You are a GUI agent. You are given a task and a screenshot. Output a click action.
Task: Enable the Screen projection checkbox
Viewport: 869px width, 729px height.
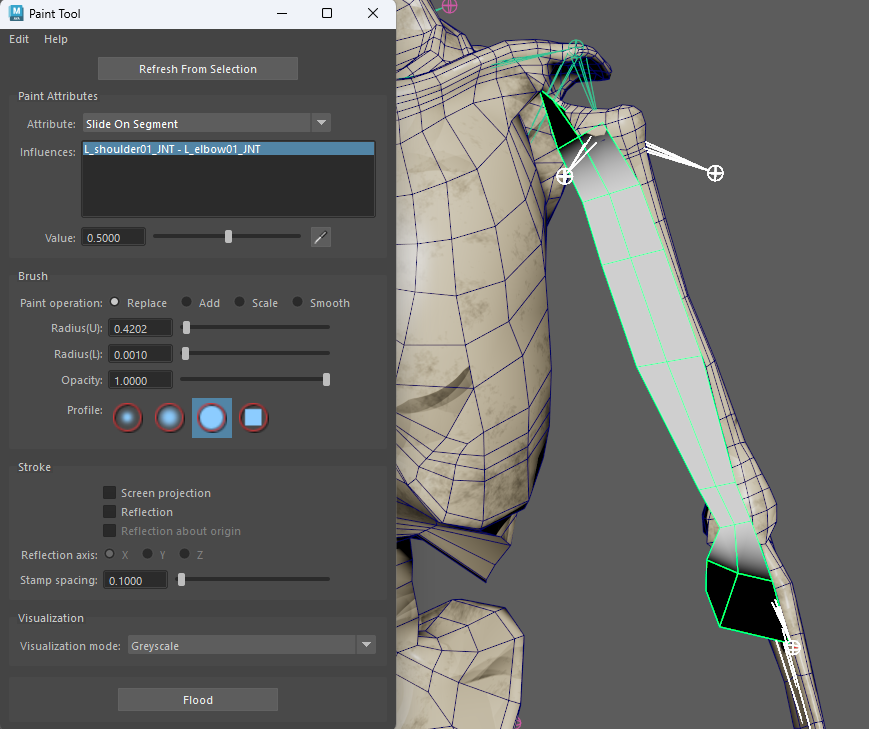coord(110,493)
